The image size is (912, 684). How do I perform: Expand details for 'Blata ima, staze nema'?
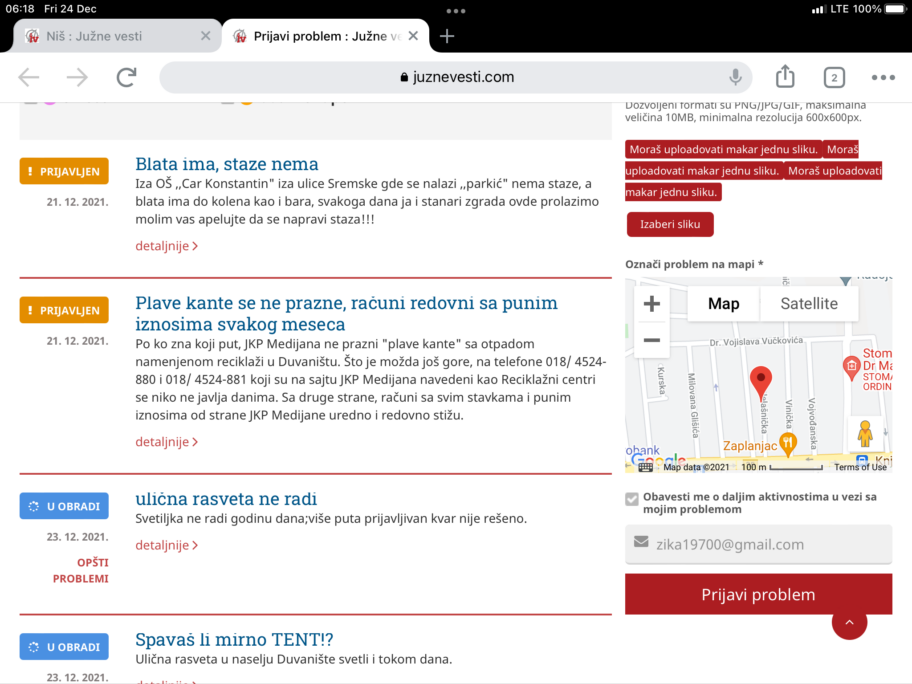click(x=166, y=246)
